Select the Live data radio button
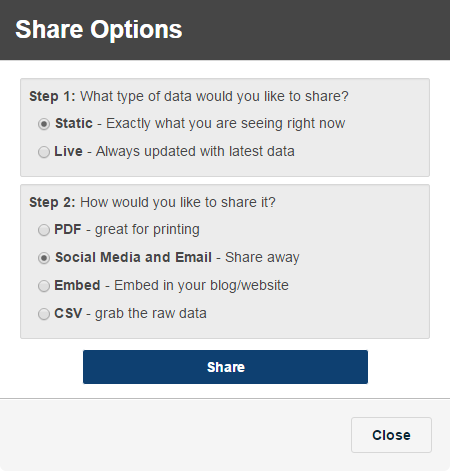The width and height of the screenshot is (450, 471). 44,152
